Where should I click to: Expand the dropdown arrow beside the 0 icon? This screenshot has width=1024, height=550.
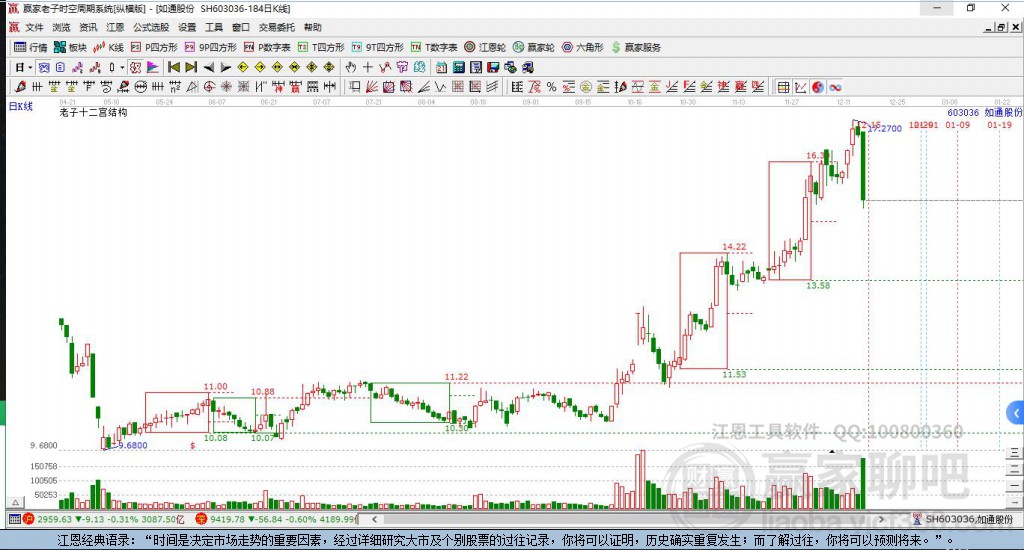(x=122, y=67)
